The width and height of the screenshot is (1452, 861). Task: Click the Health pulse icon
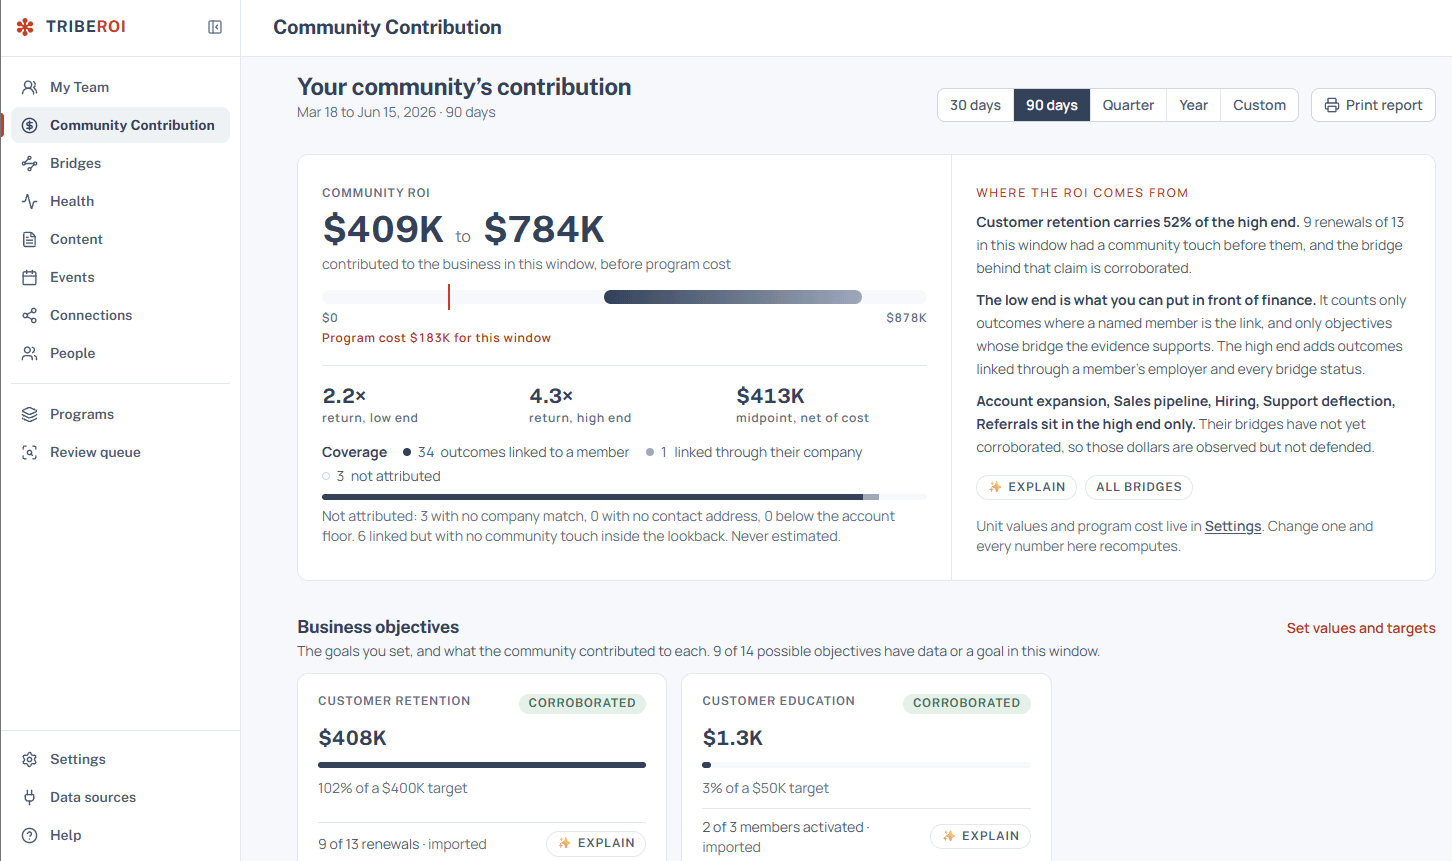[30, 201]
